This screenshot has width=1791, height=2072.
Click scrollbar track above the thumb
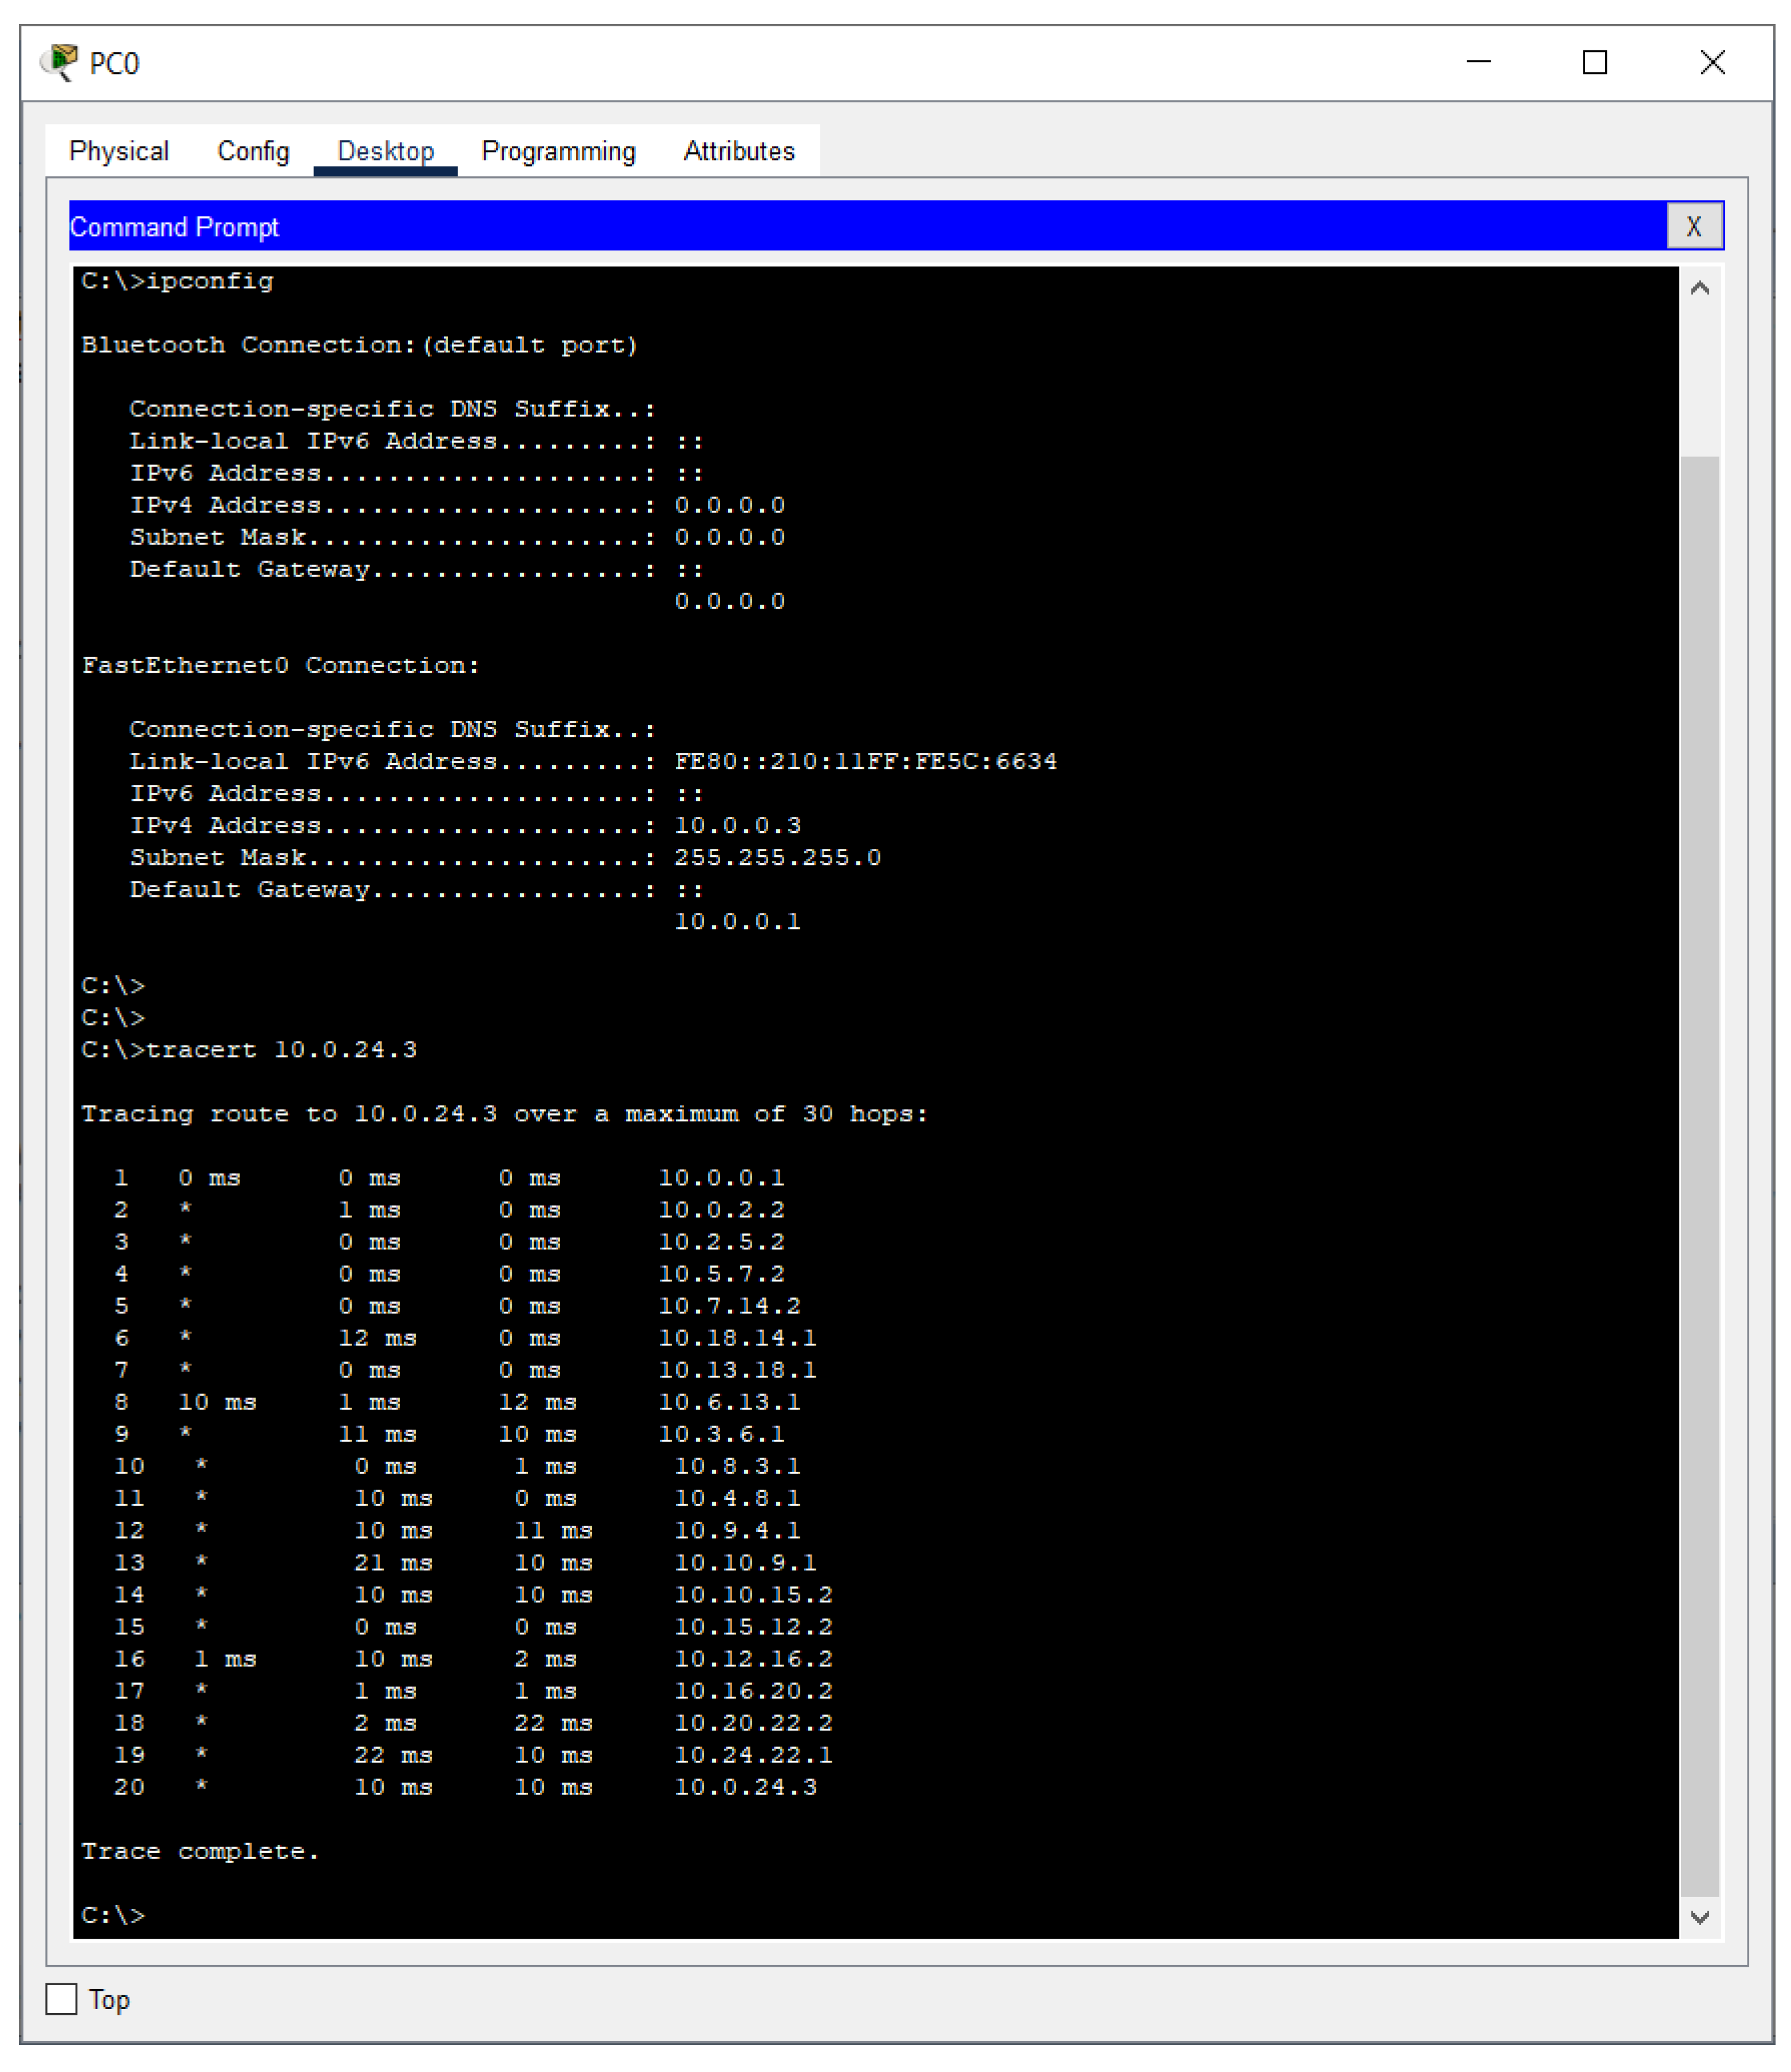pyautogui.click(x=1699, y=380)
